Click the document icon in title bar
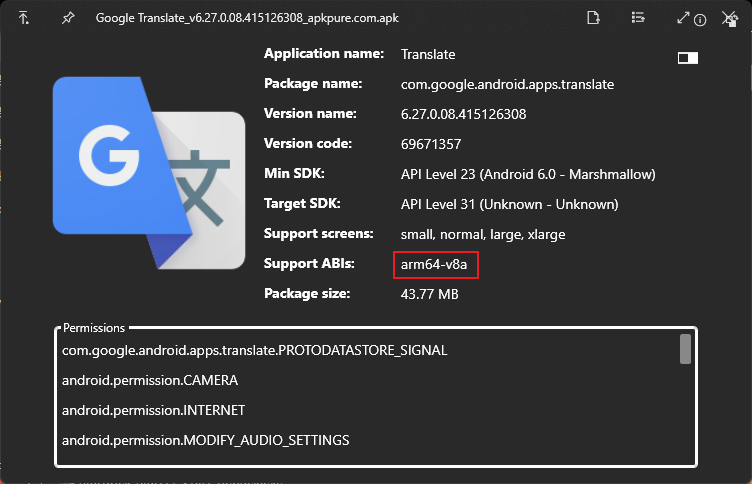The width and height of the screenshot is (752, 484). 594,18
